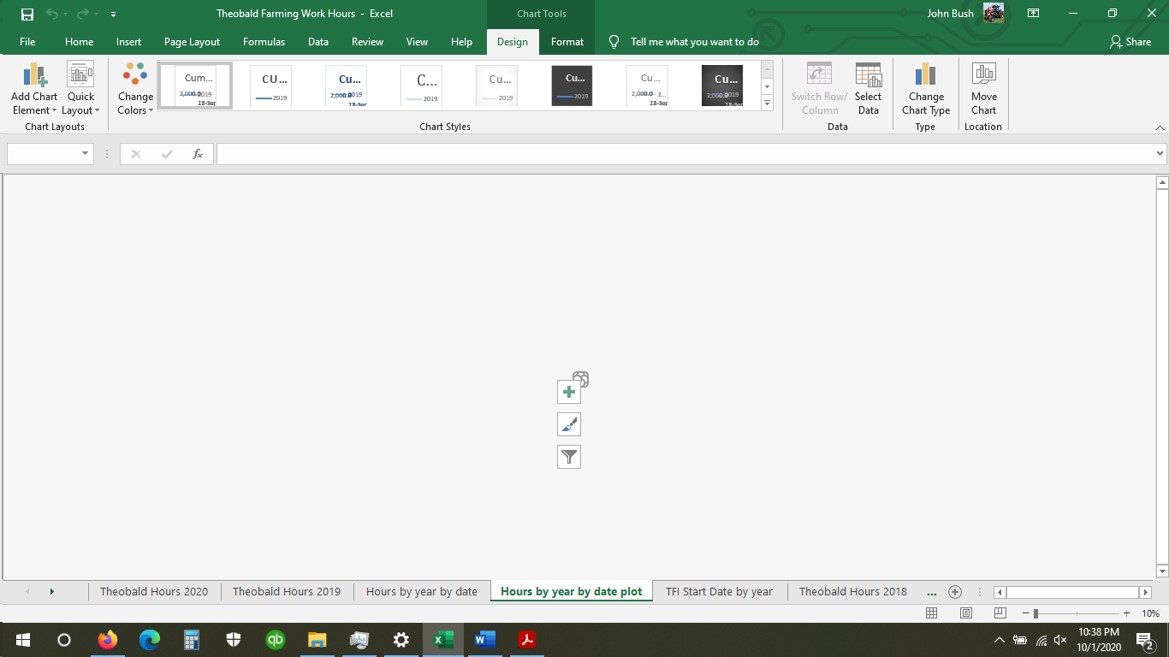The image size is (1169, 657).
Task: Expand the Chart Styles gallery with More arrow
Action: pos(766,103)
